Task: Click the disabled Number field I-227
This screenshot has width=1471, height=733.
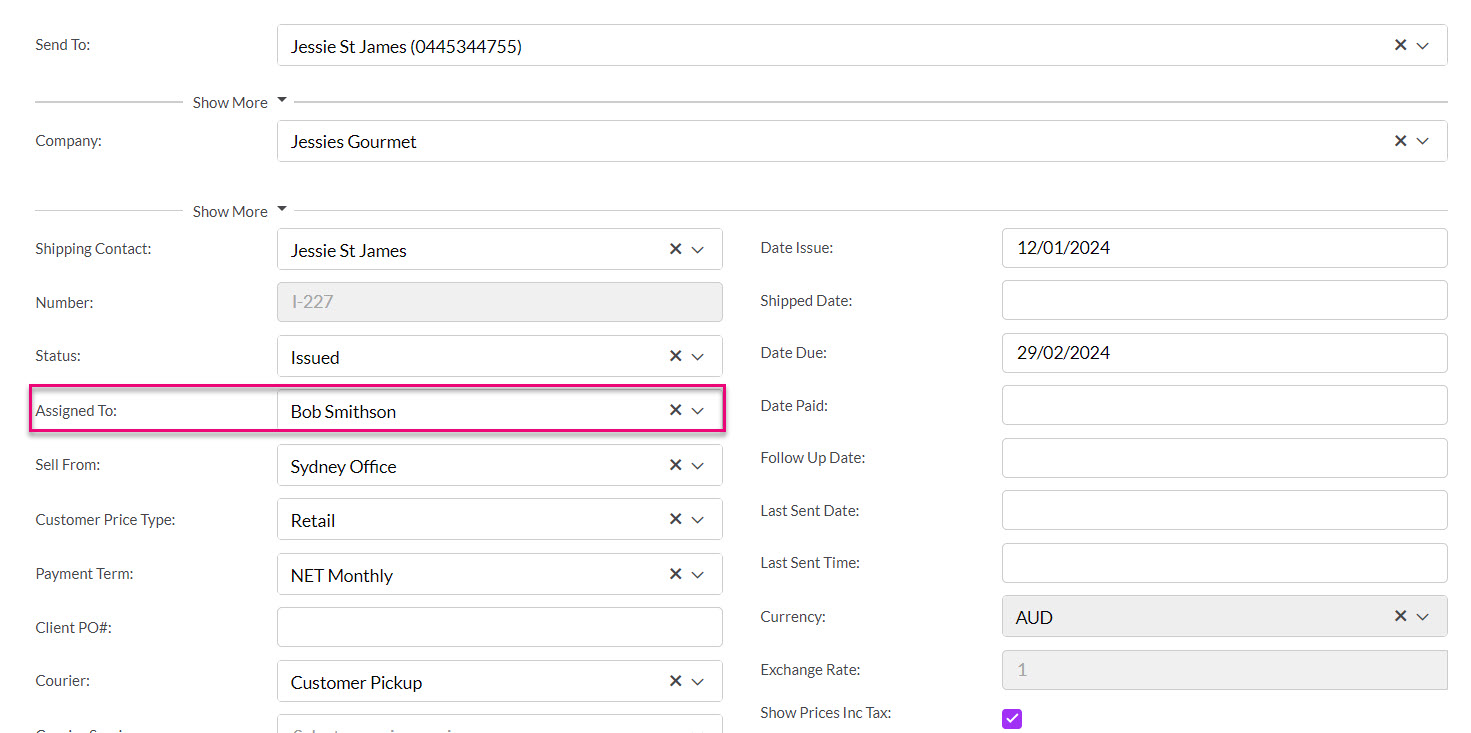Action: pyautogui.click(x=500, y=302)
